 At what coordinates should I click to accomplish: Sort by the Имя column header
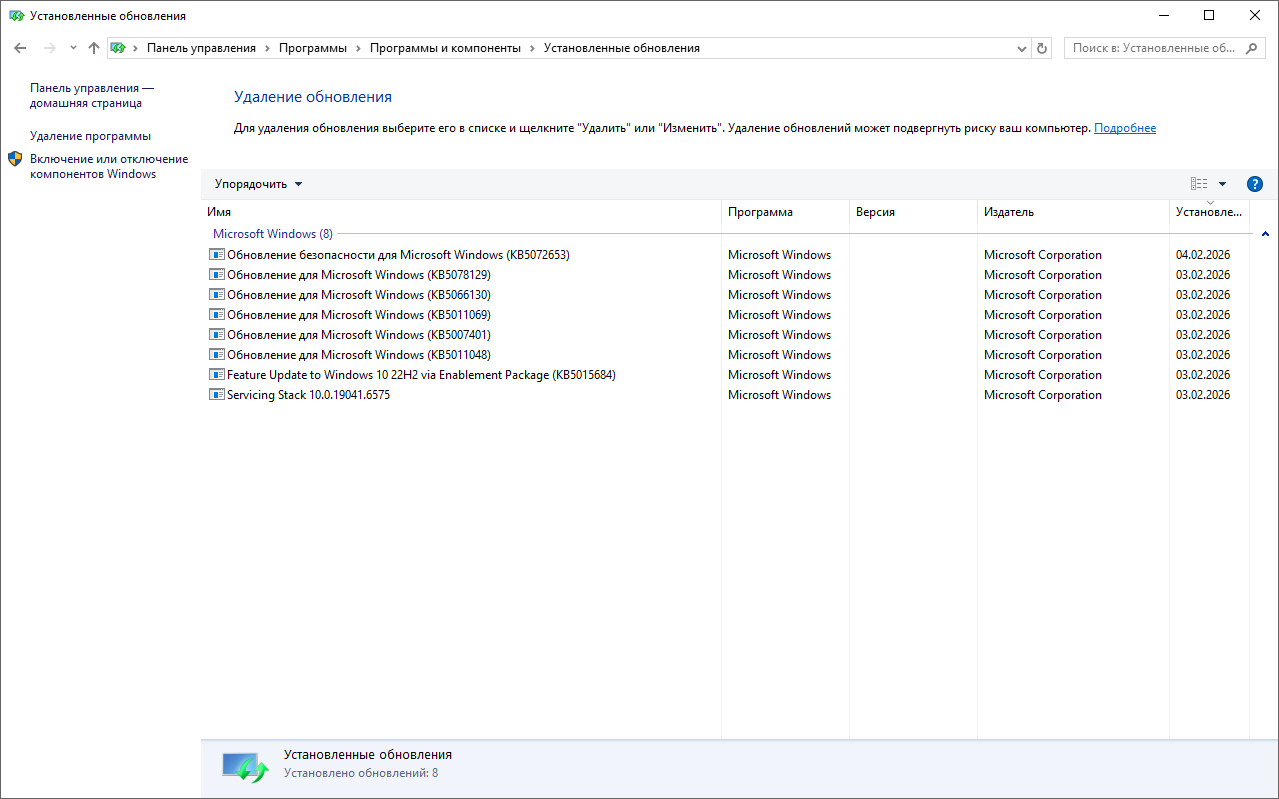pos(219,212)
